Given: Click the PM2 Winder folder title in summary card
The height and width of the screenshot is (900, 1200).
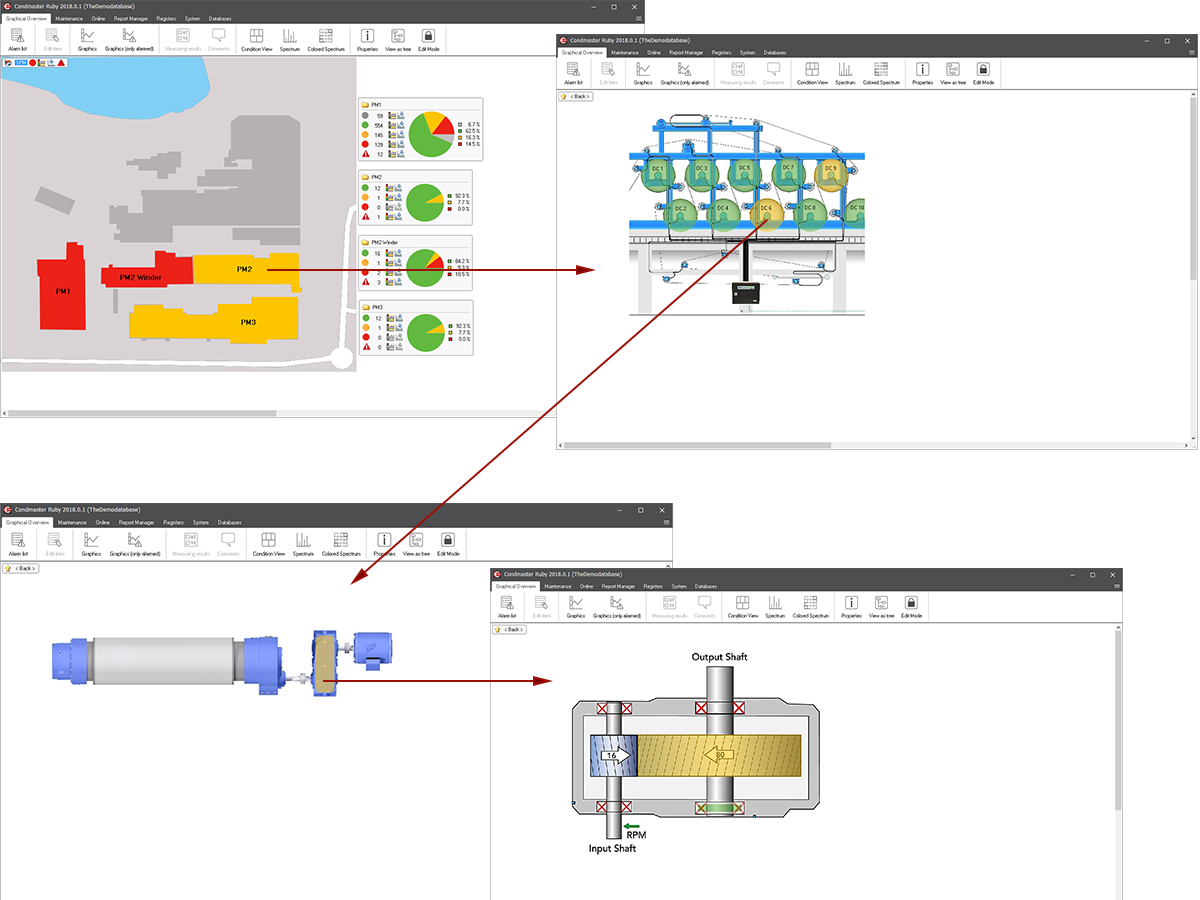Looking at the screenshot, I should (x=379, y=242).
